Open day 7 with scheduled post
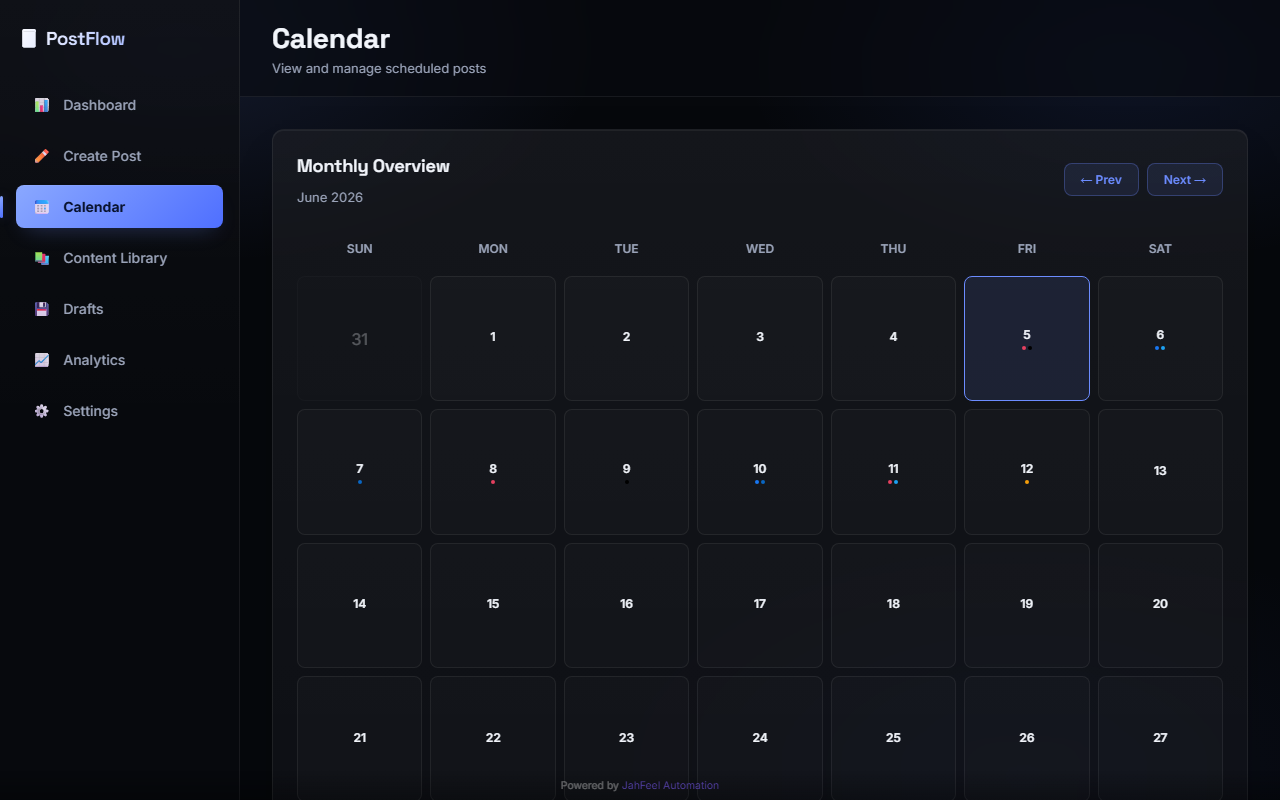This screenshot has height=800, width=1280. point(359,472)
